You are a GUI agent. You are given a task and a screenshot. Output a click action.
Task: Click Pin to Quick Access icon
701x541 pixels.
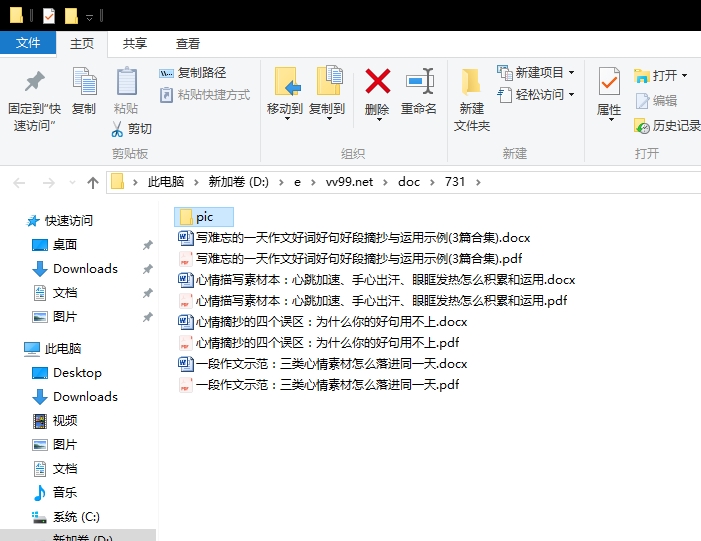[34, 81]
